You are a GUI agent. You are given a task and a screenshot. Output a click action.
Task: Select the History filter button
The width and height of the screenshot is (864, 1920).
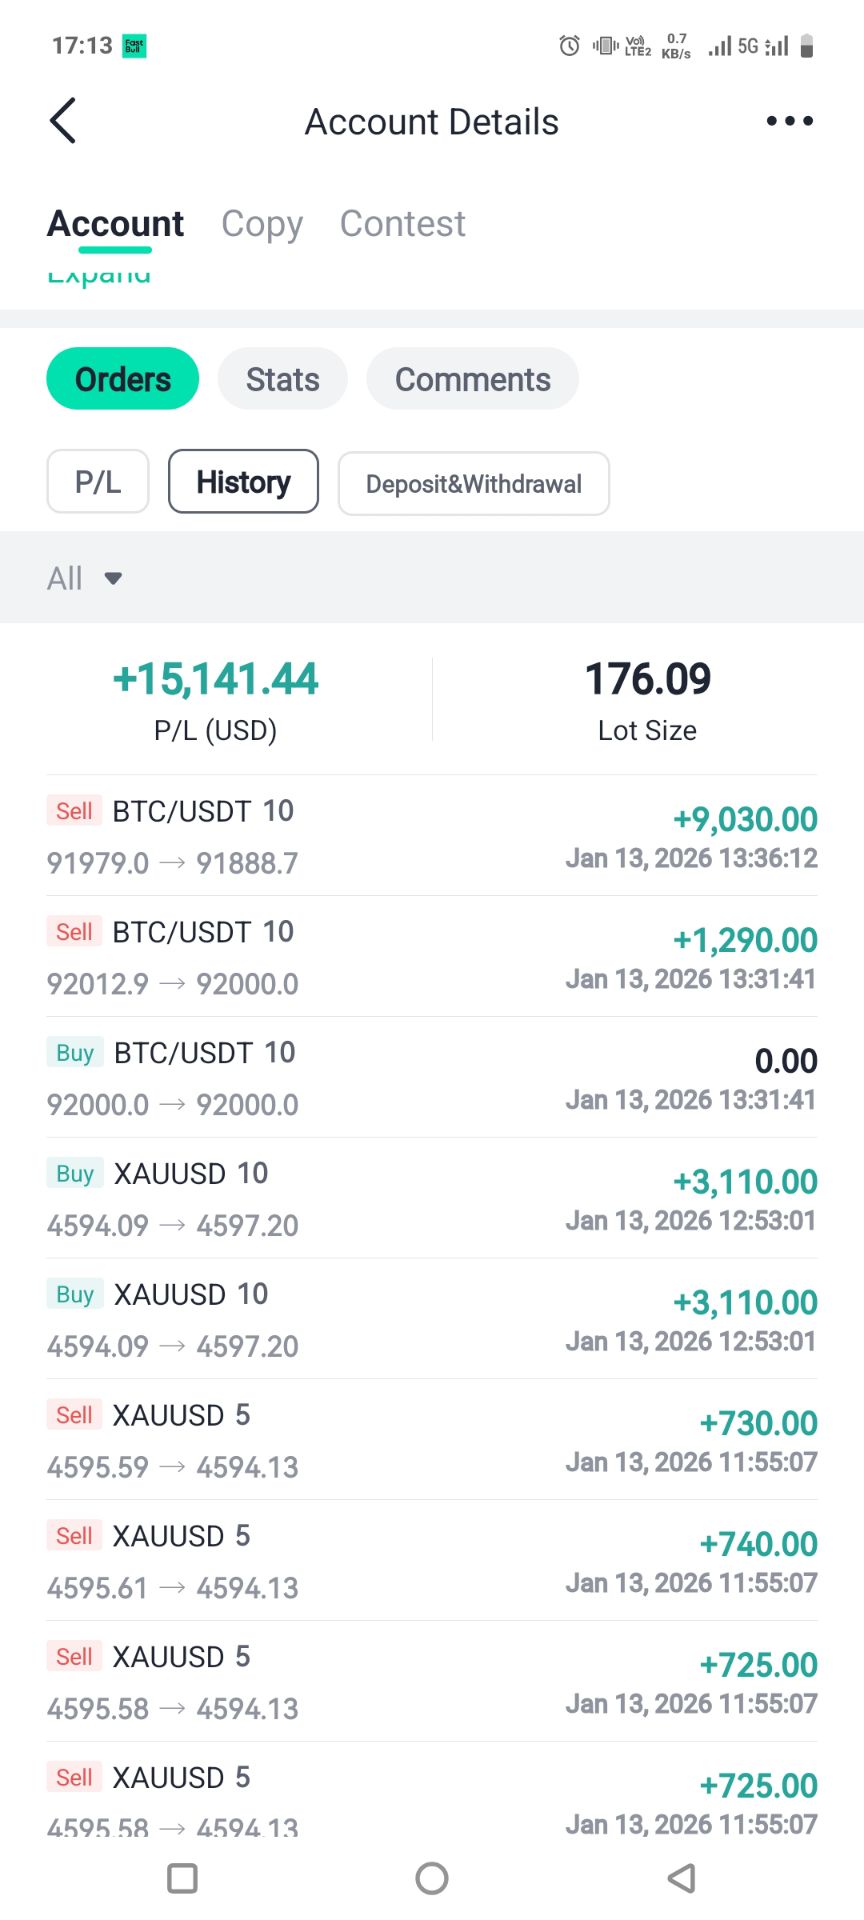point(243,482)
